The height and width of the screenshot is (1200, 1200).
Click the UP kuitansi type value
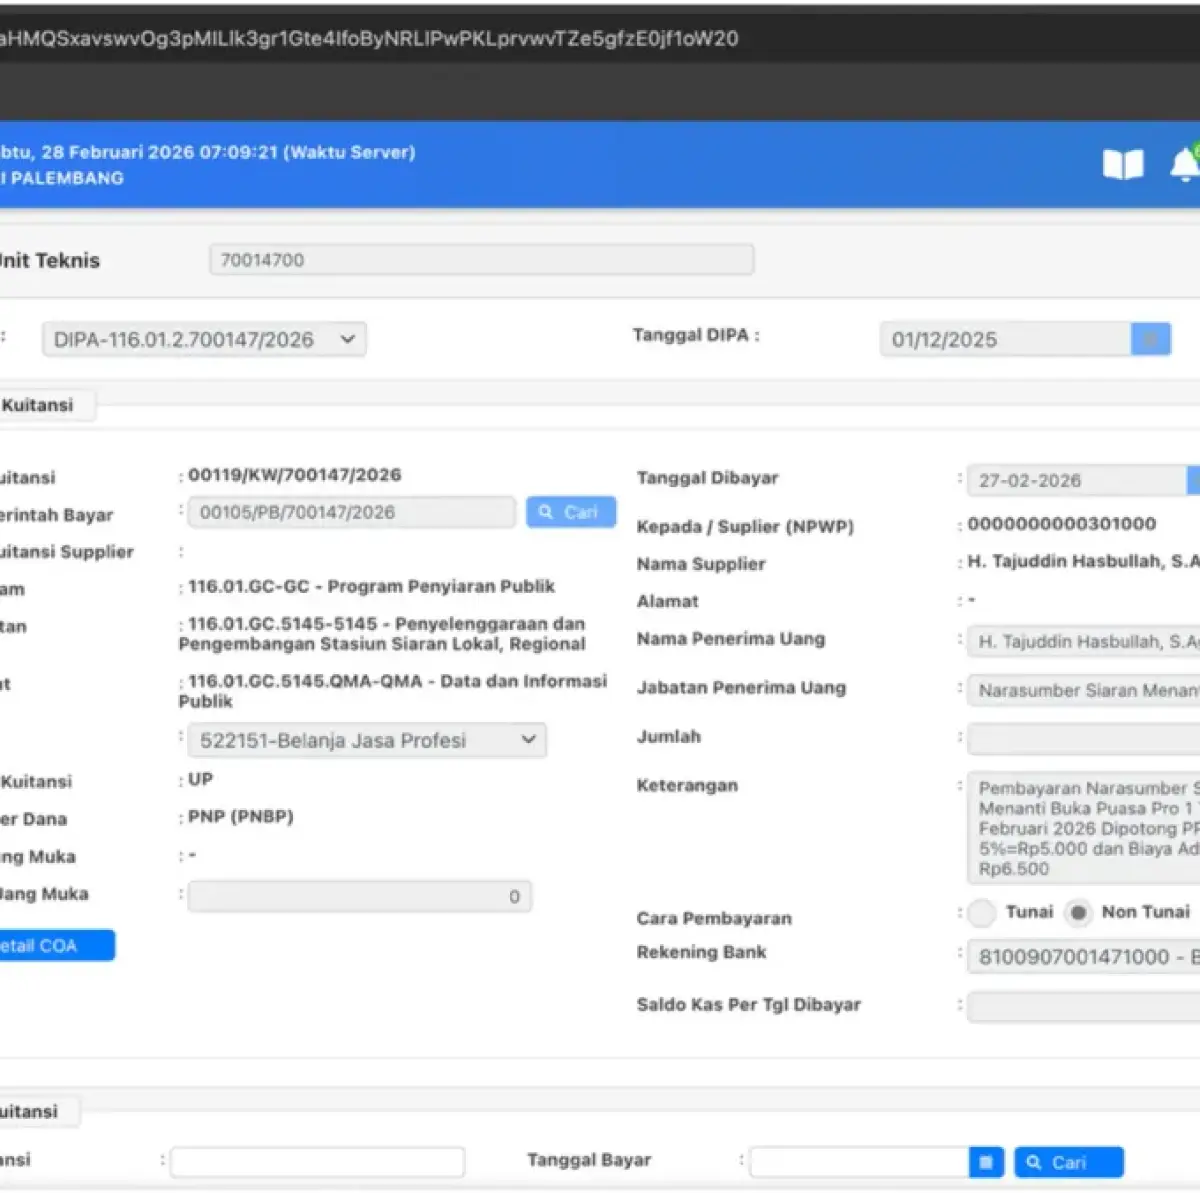200,779
